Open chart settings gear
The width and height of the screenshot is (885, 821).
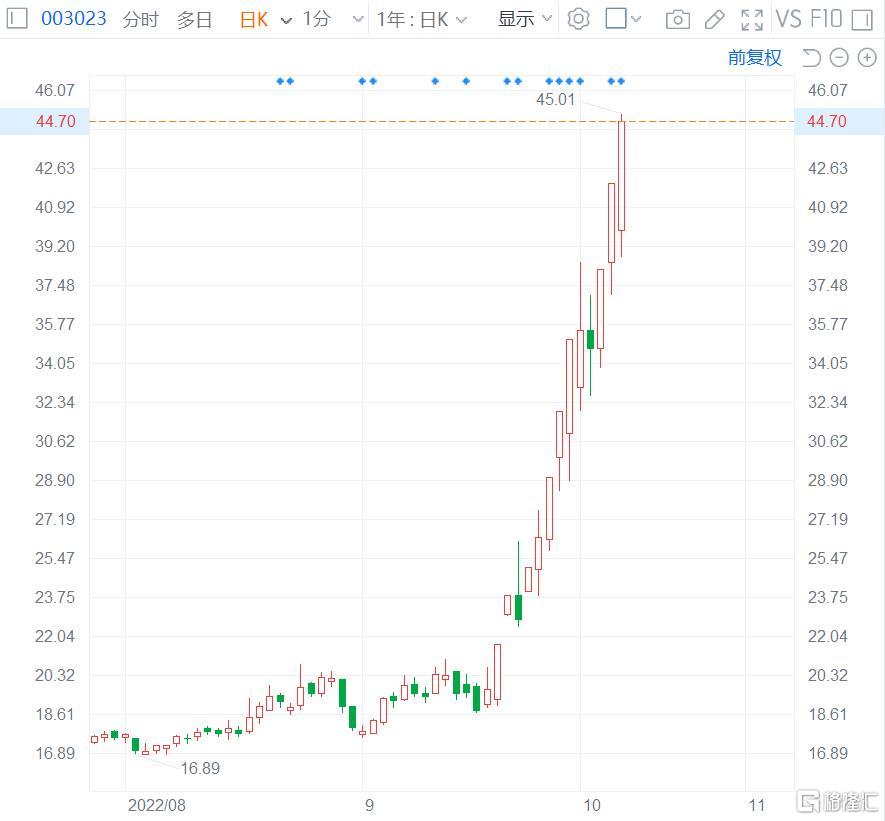coord(578,19)
